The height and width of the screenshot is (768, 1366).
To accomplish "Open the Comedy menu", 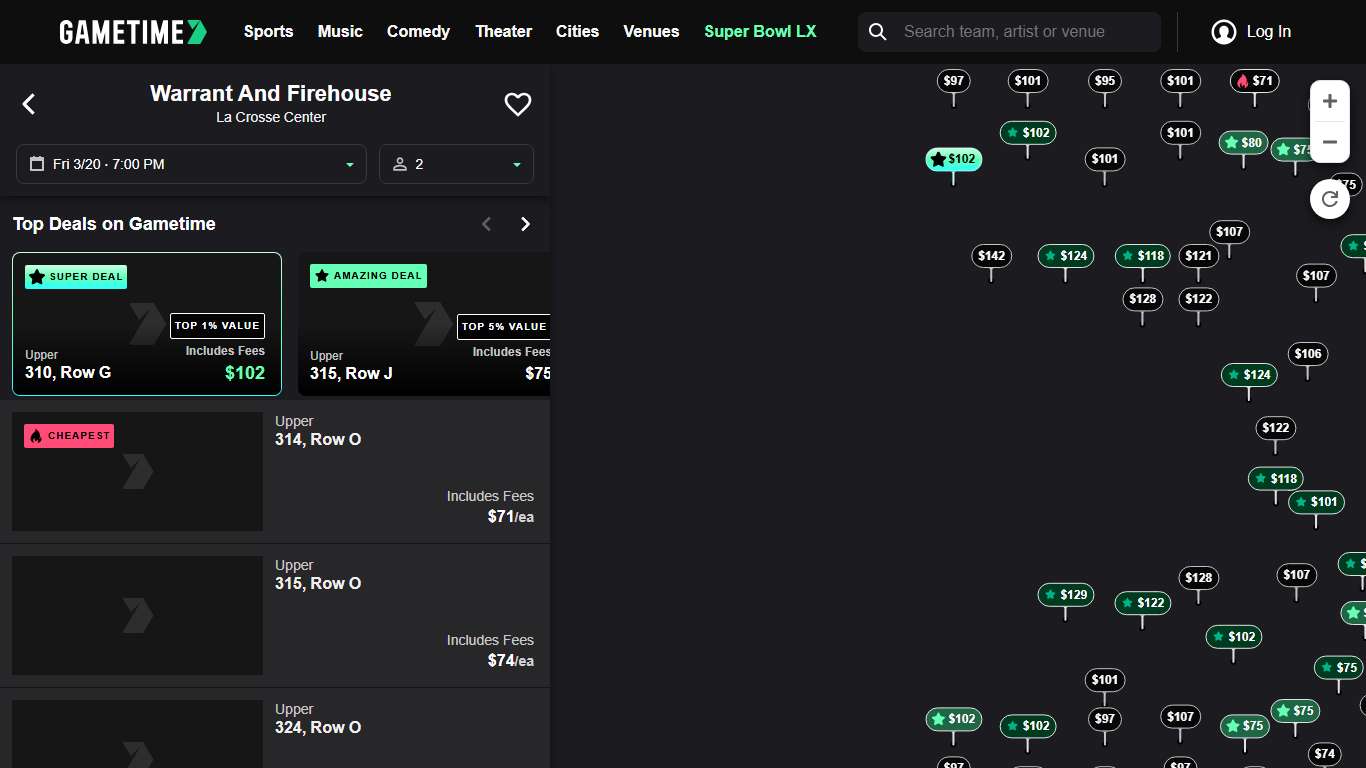I will 418,32.
